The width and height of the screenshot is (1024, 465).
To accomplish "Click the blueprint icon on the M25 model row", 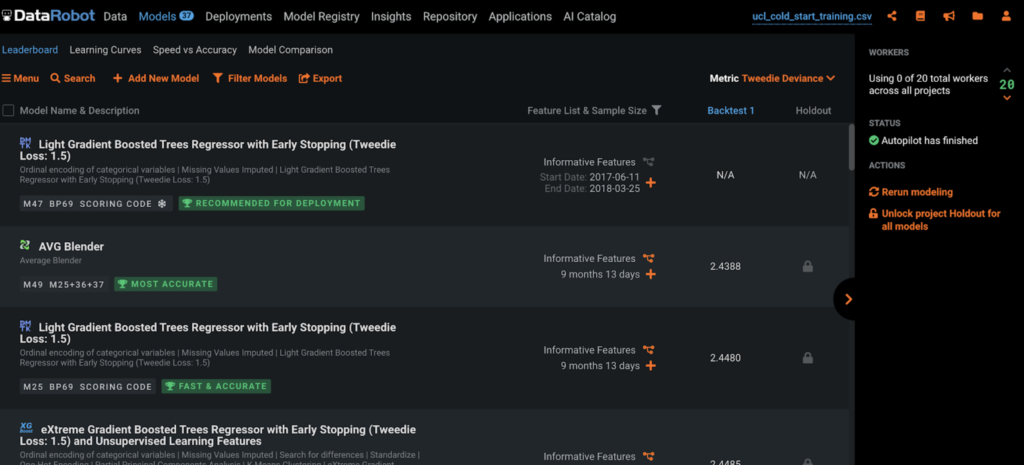I will [648, 350].
